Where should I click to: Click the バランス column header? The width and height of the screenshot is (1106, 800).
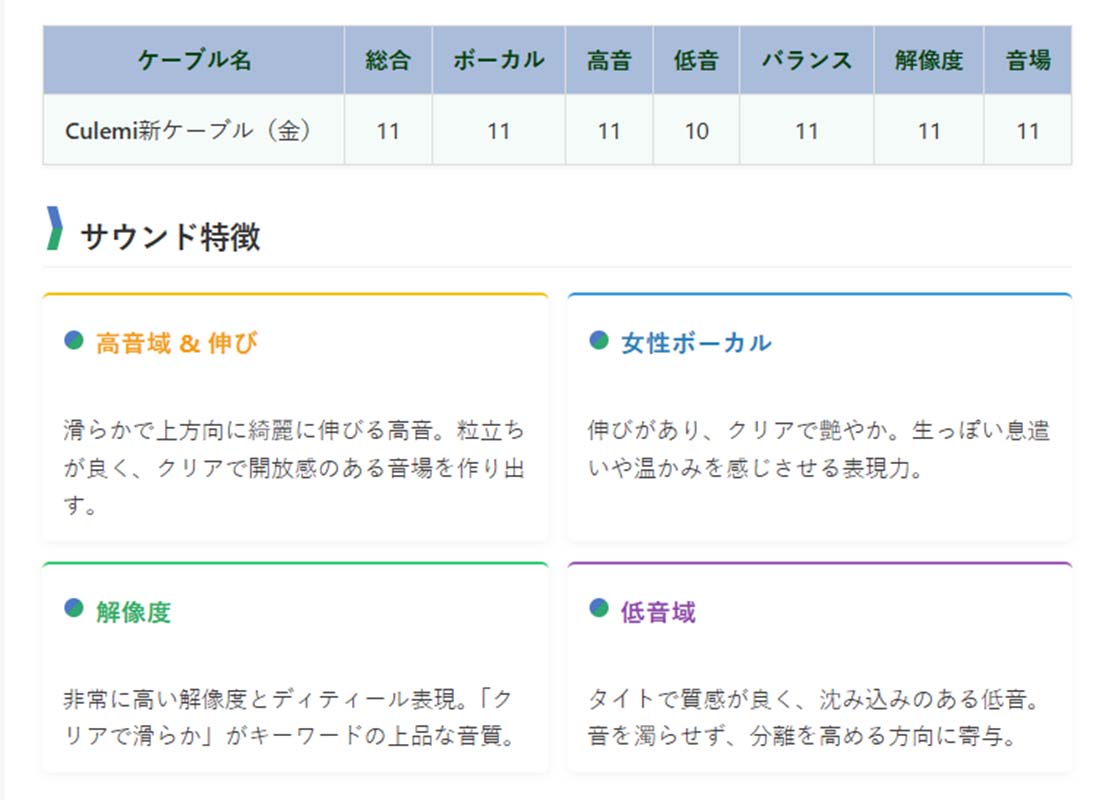tap(806, 60)
